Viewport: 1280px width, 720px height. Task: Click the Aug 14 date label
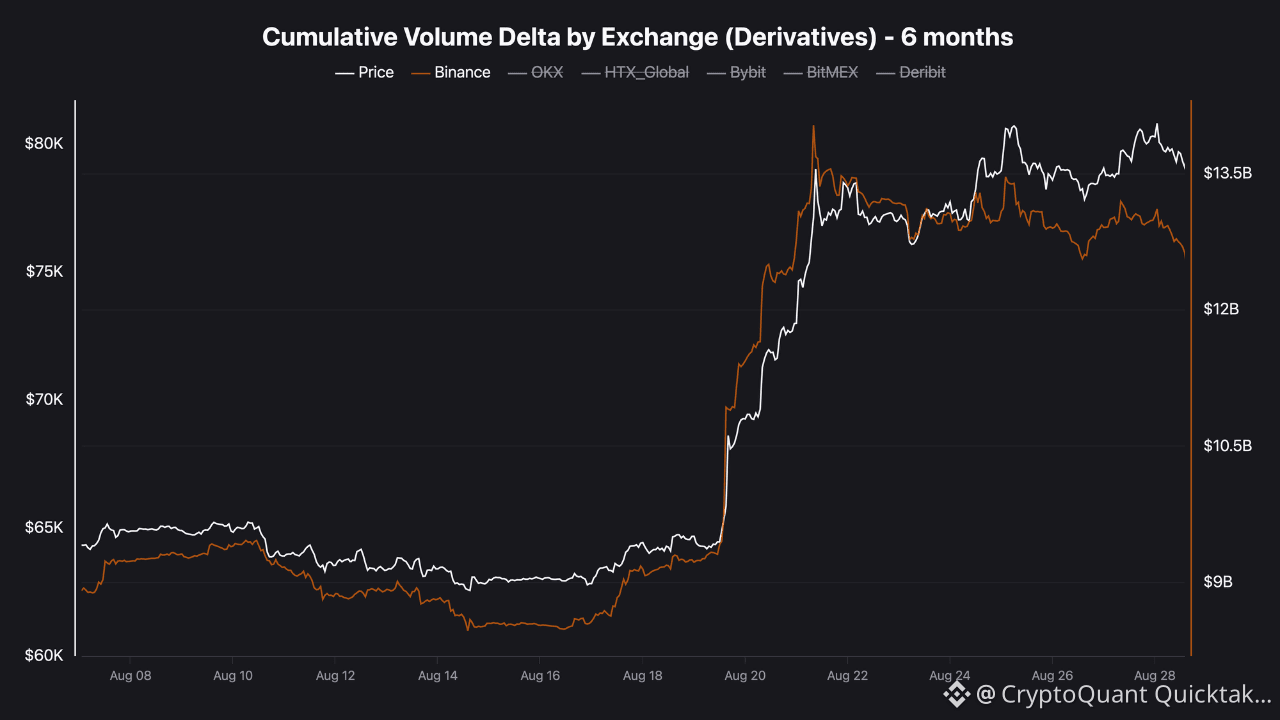pyautogui.click(x=437, y=676)
